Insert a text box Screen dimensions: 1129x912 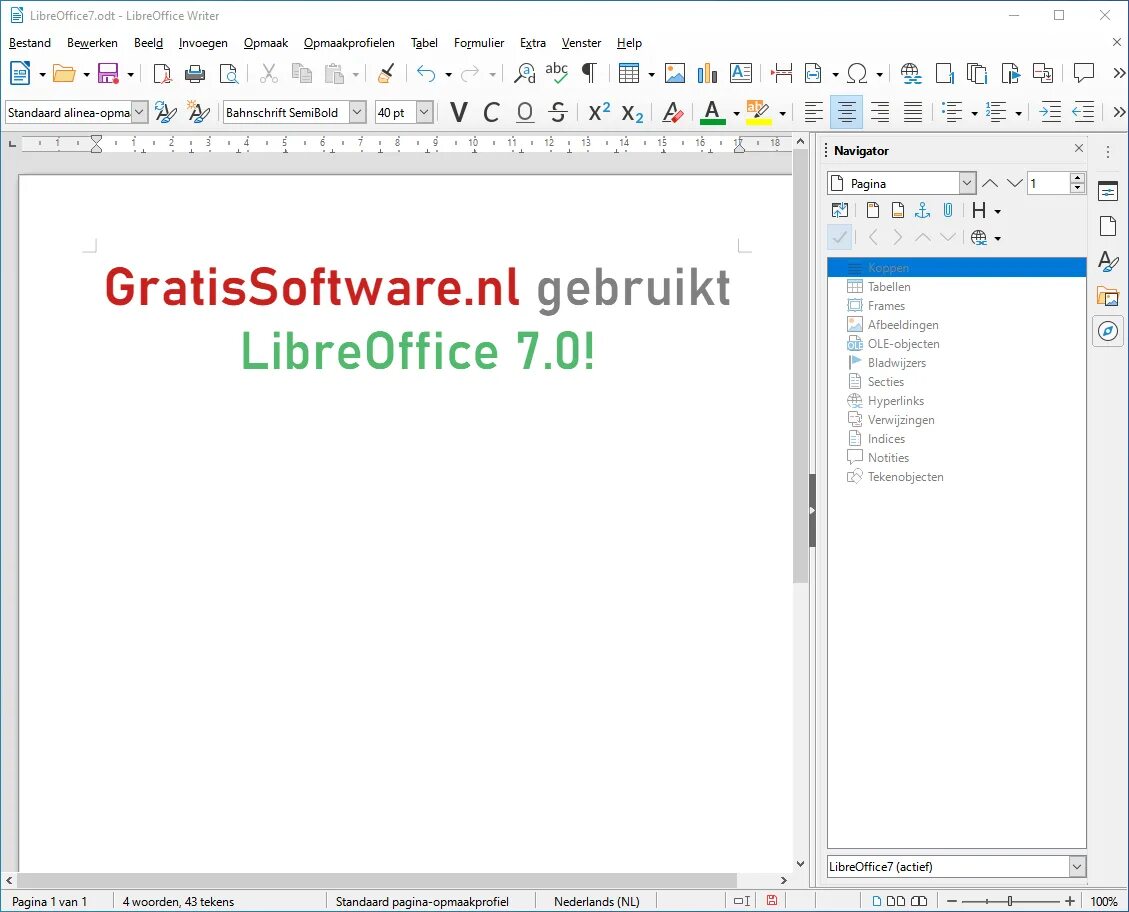[x=741, y=73]
